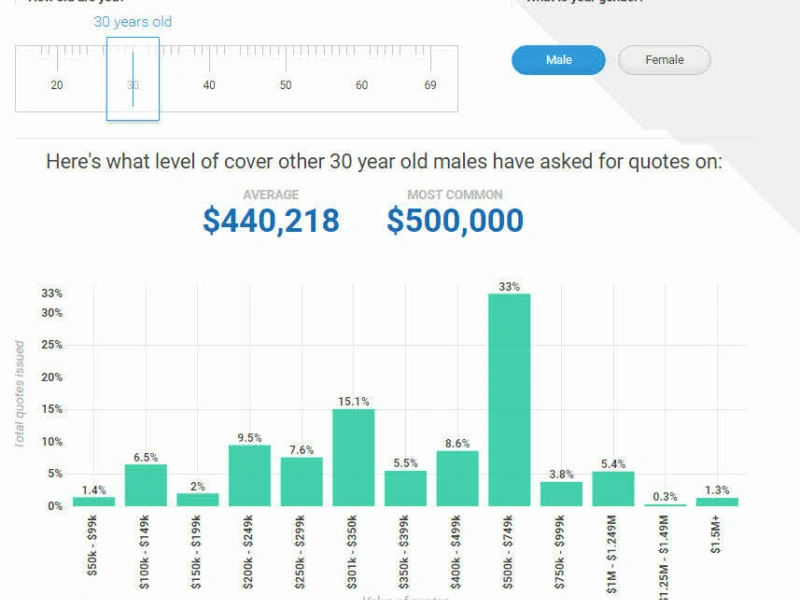Click the $500,000 most common value
The width and height of the screenshot is (800, 600).
pyautogui.click(x=455, y=221)
